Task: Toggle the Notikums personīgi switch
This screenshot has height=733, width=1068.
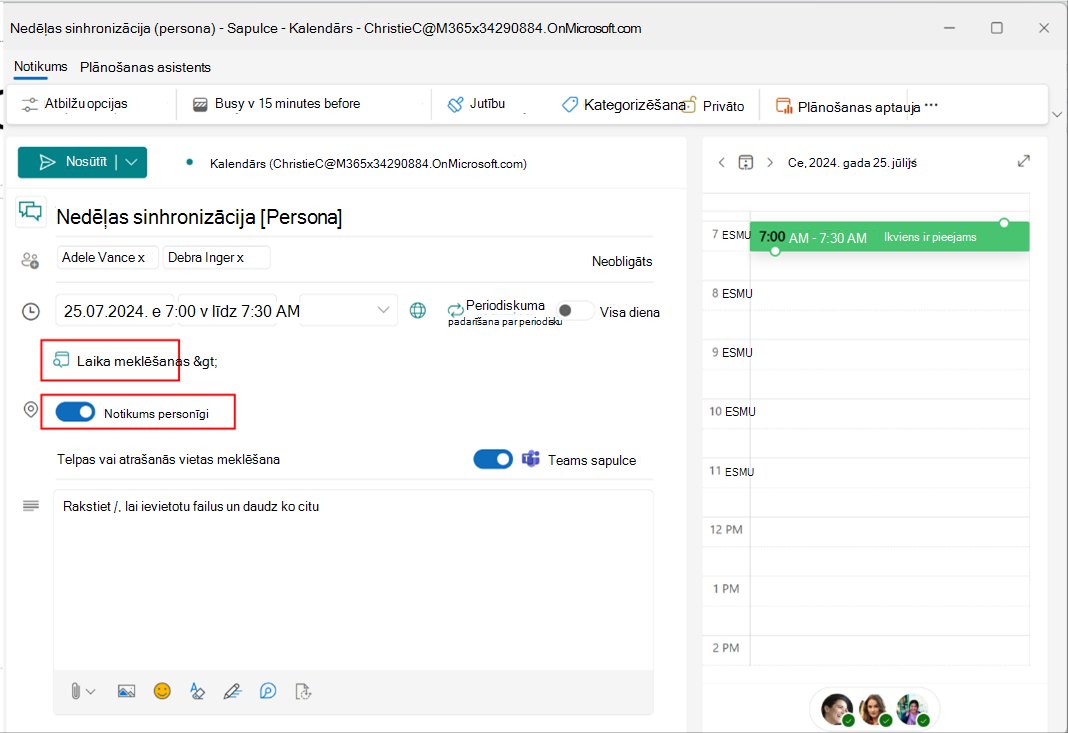Action: [x=76, y=412]
